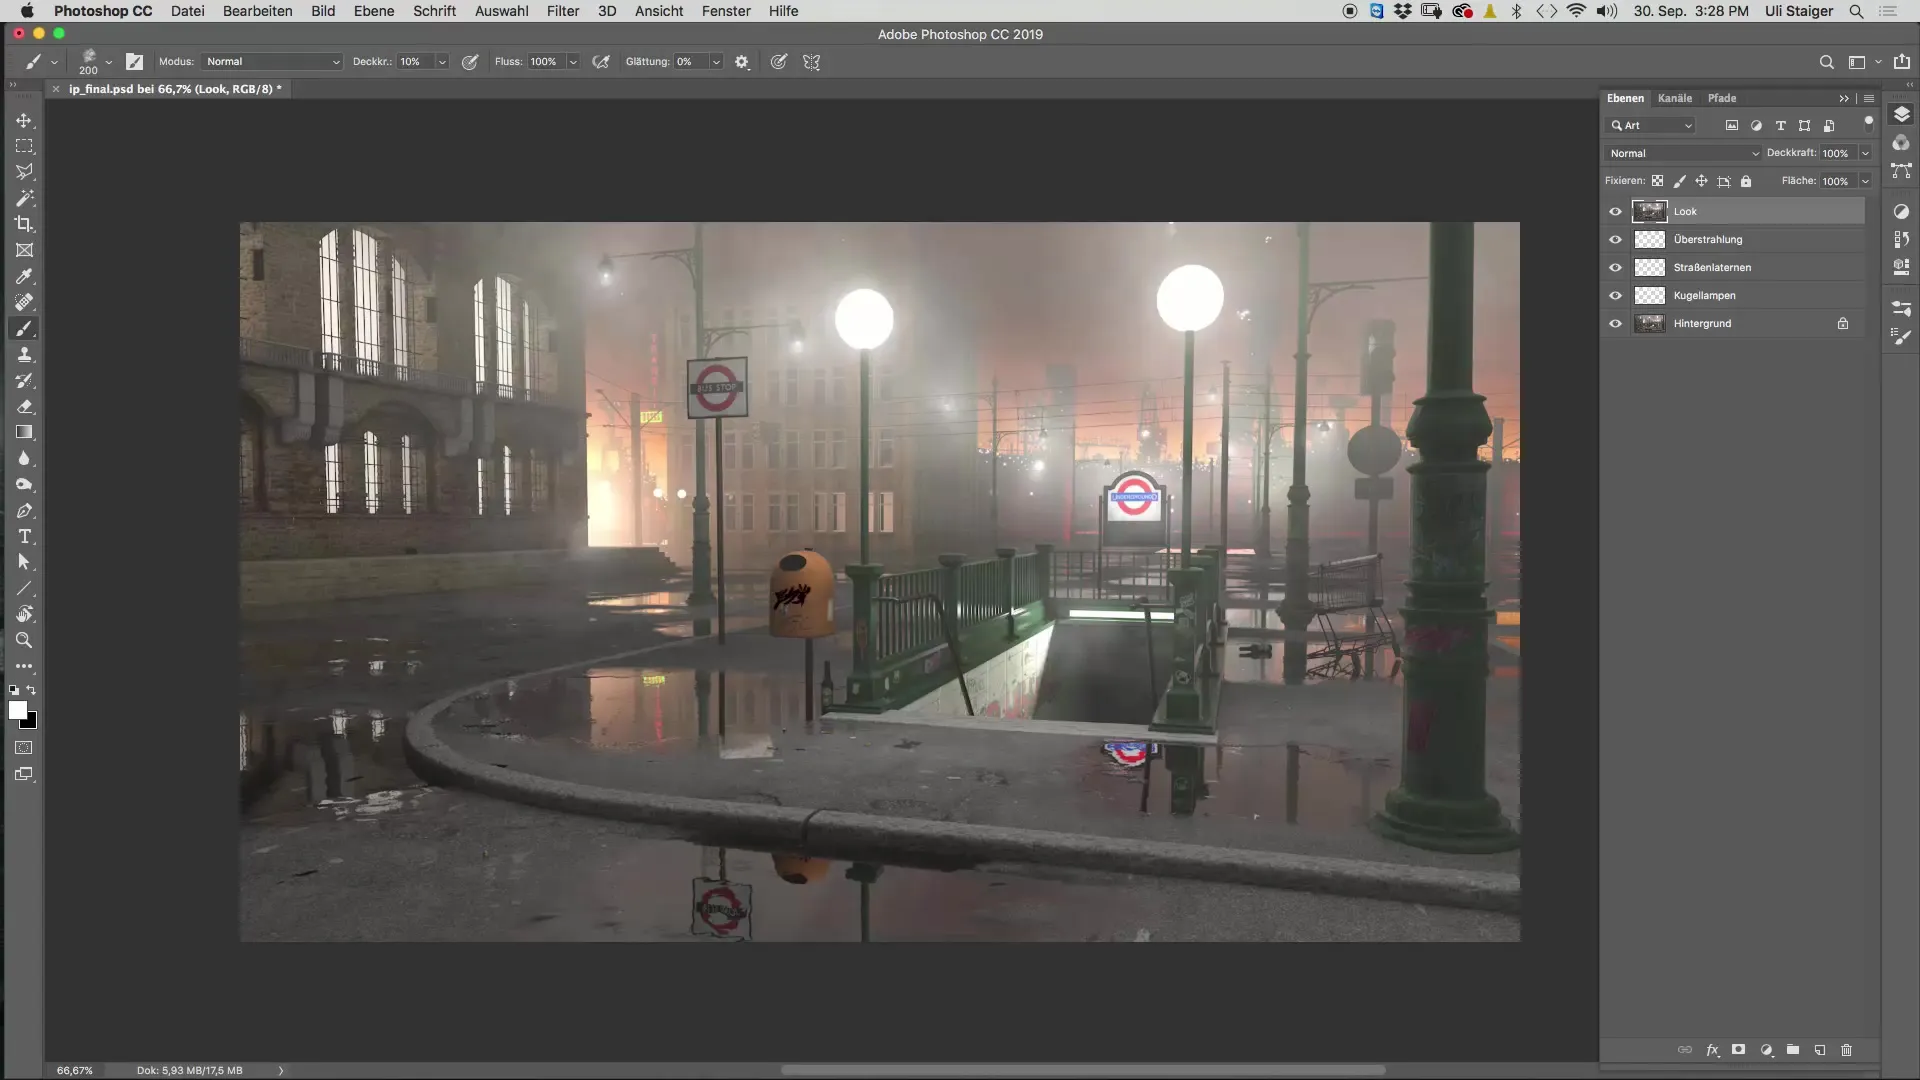Toggle the Brush Settings panel
This screenshot has height=1080, width=1920.
[135, 62]
